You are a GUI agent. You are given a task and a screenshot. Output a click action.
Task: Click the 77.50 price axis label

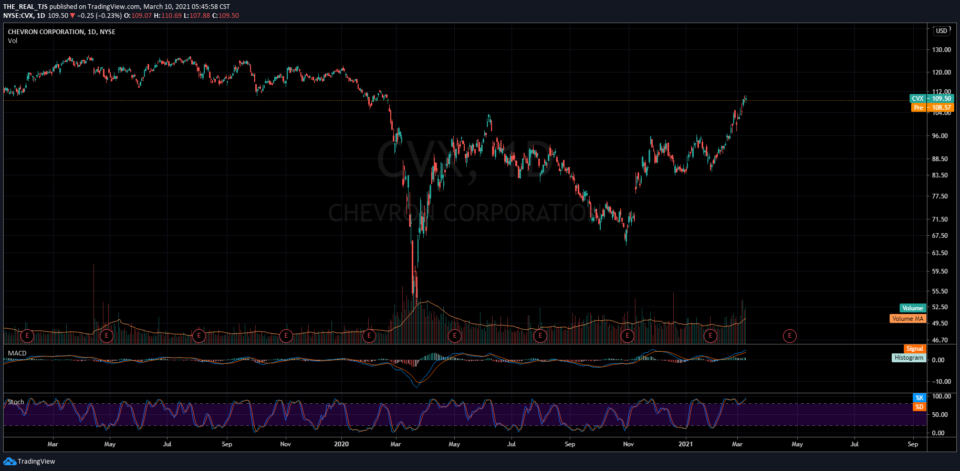click(941, 197)
